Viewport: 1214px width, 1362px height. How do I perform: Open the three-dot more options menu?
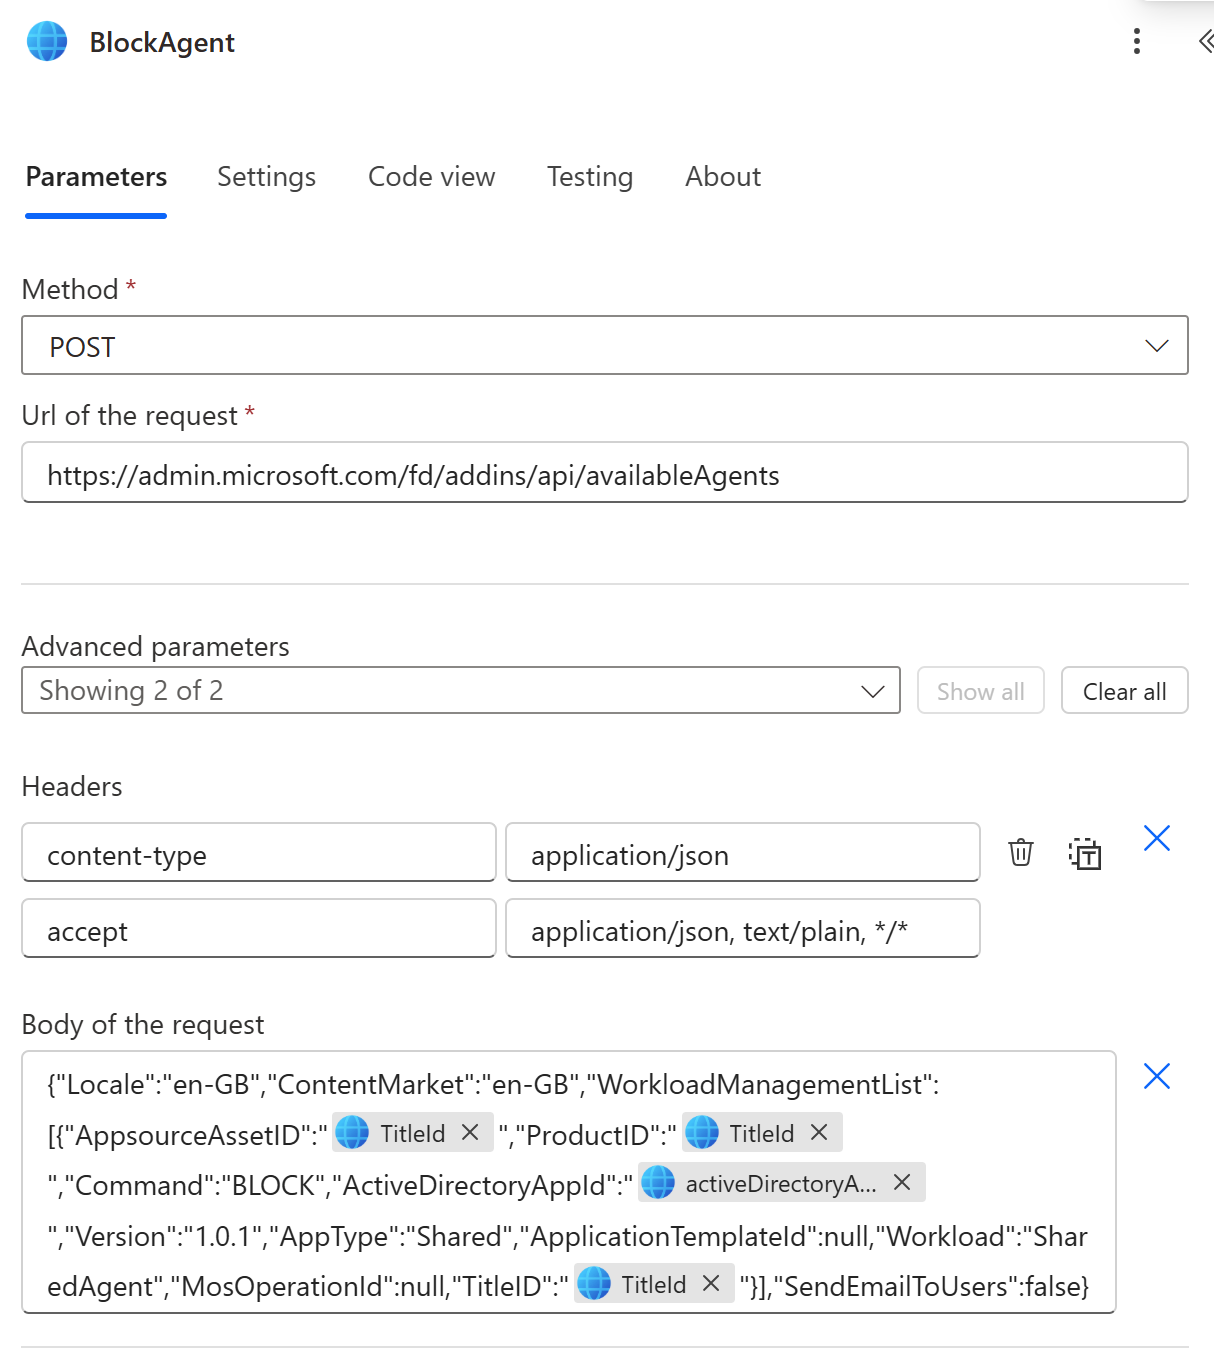(x=1136, y=41)
